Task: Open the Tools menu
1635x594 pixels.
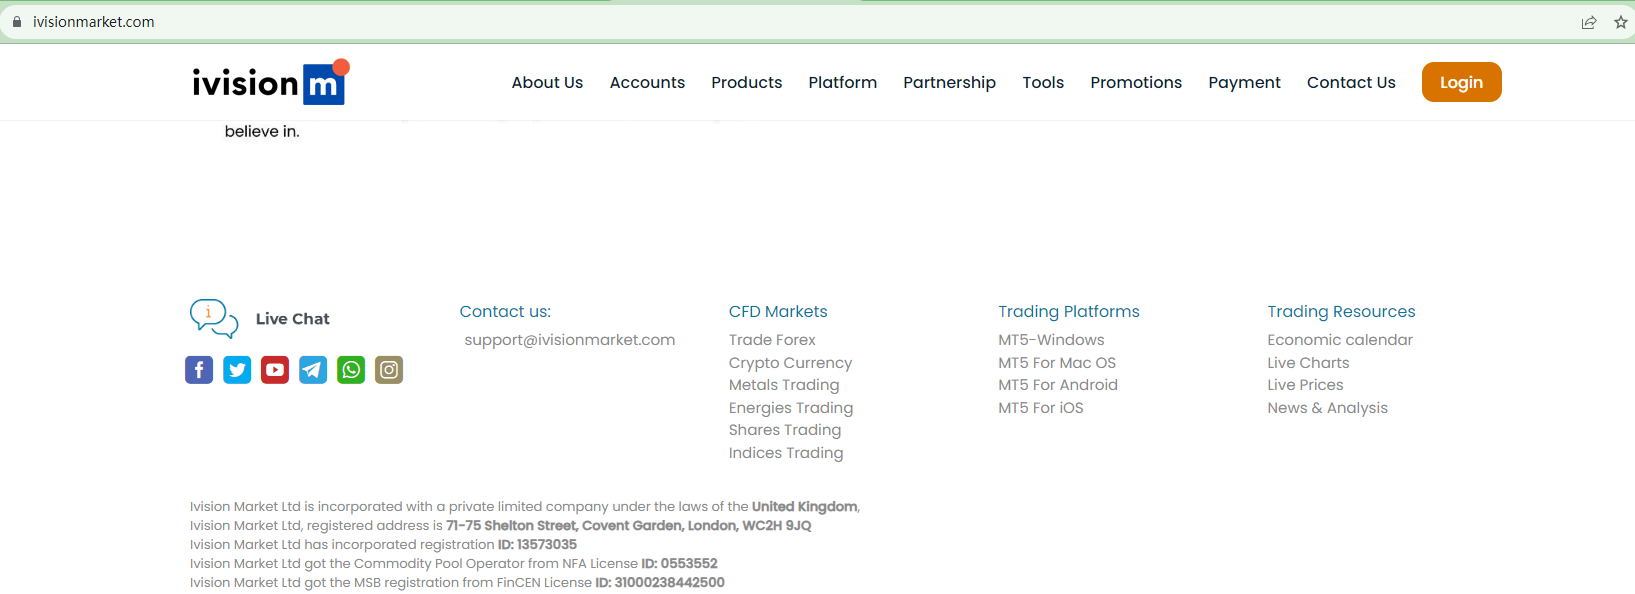Action: coord(1043,83)
